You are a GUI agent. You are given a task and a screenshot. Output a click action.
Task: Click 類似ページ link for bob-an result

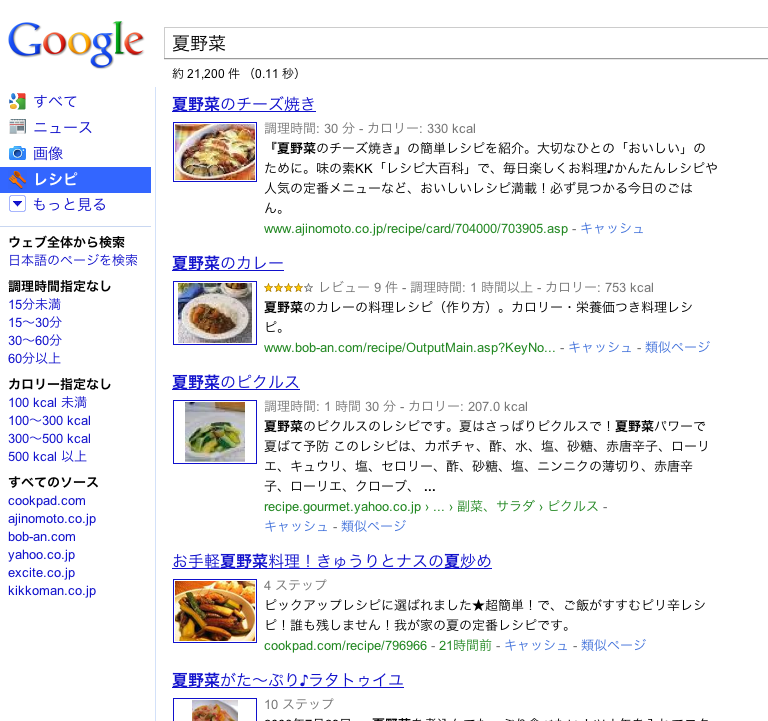coord(677,347)
